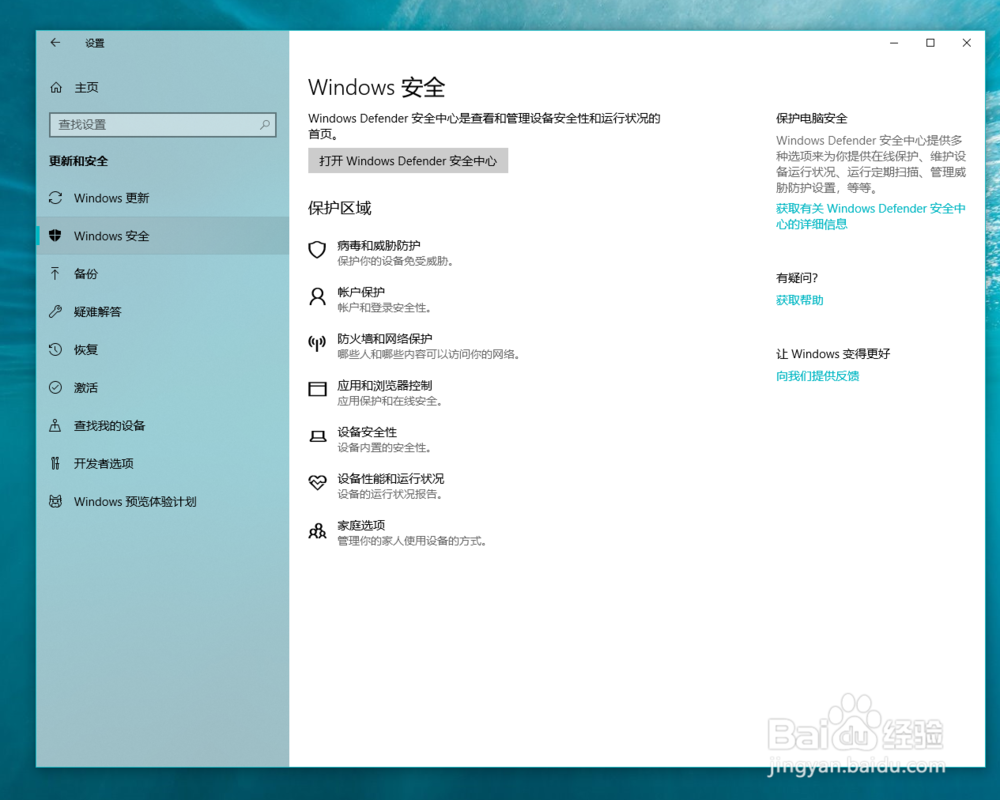Click the wrench icon for 疑难解答
Image resolution: width=1000 pixels, height=800 pixels.
(55, 311)
